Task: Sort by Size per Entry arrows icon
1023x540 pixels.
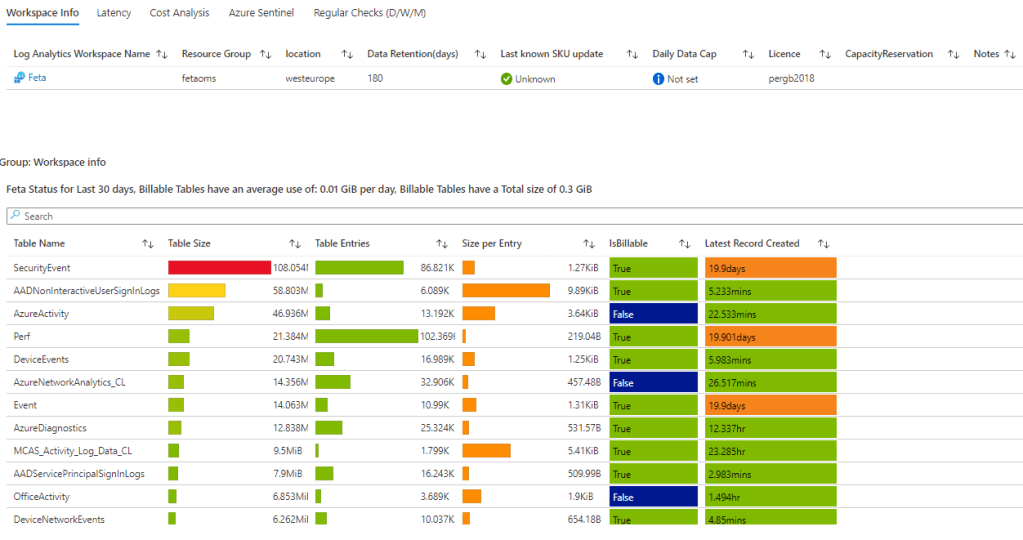Action: point(589,244)
